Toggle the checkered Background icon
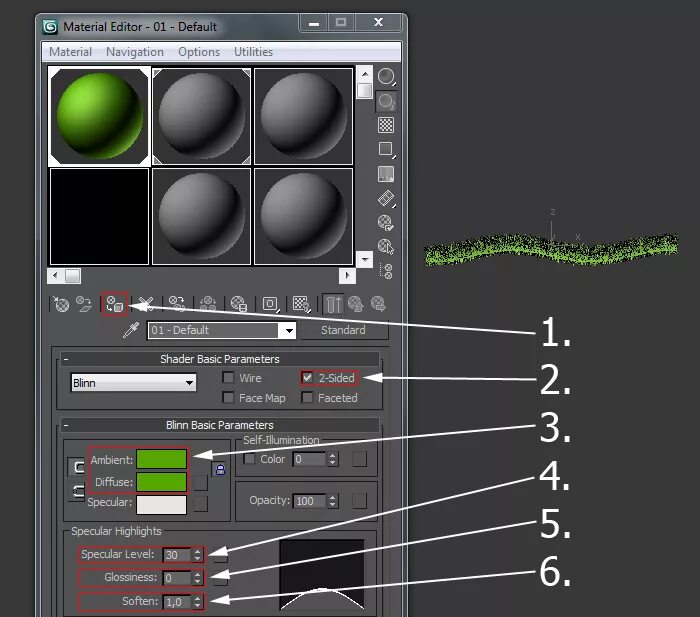 (x=386, y=125)
